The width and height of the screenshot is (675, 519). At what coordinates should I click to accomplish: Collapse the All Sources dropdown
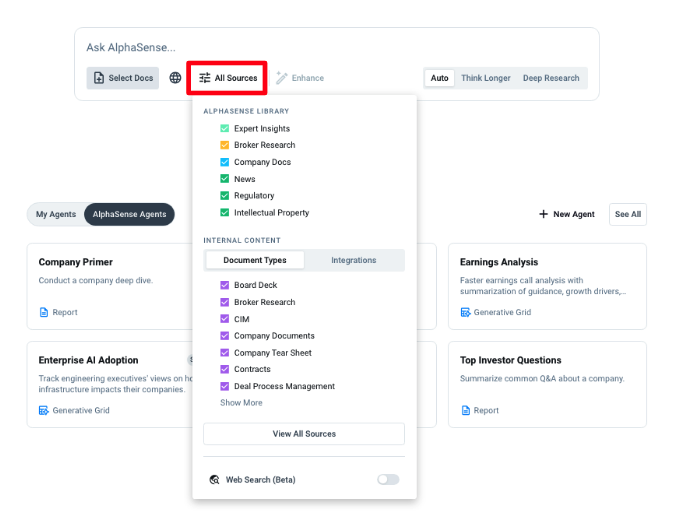click(x=227, y=78)
